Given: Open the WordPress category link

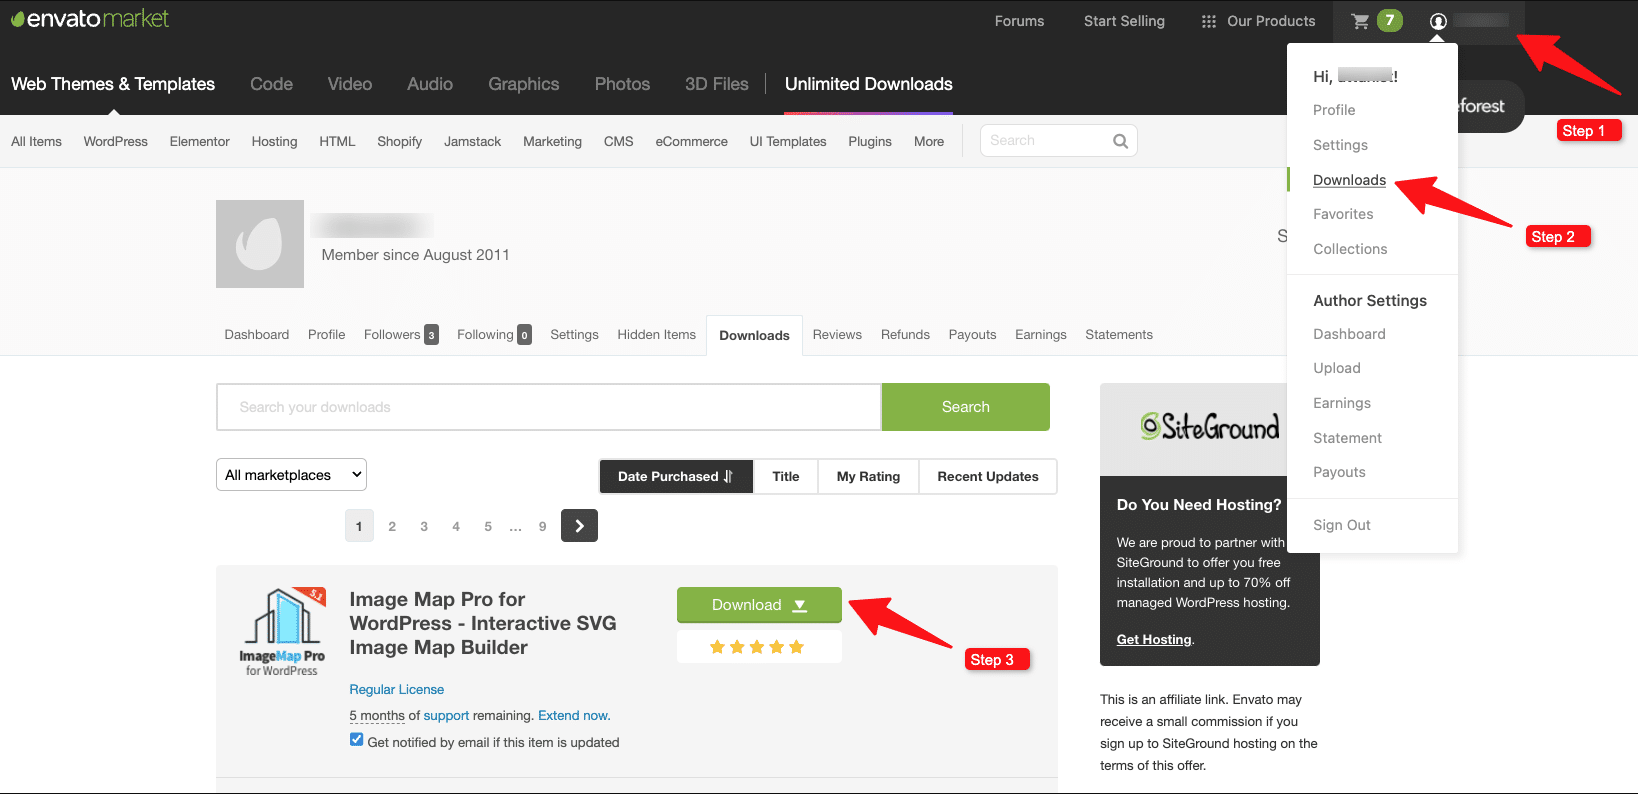Looking at the screenshot, I should 116,141.
